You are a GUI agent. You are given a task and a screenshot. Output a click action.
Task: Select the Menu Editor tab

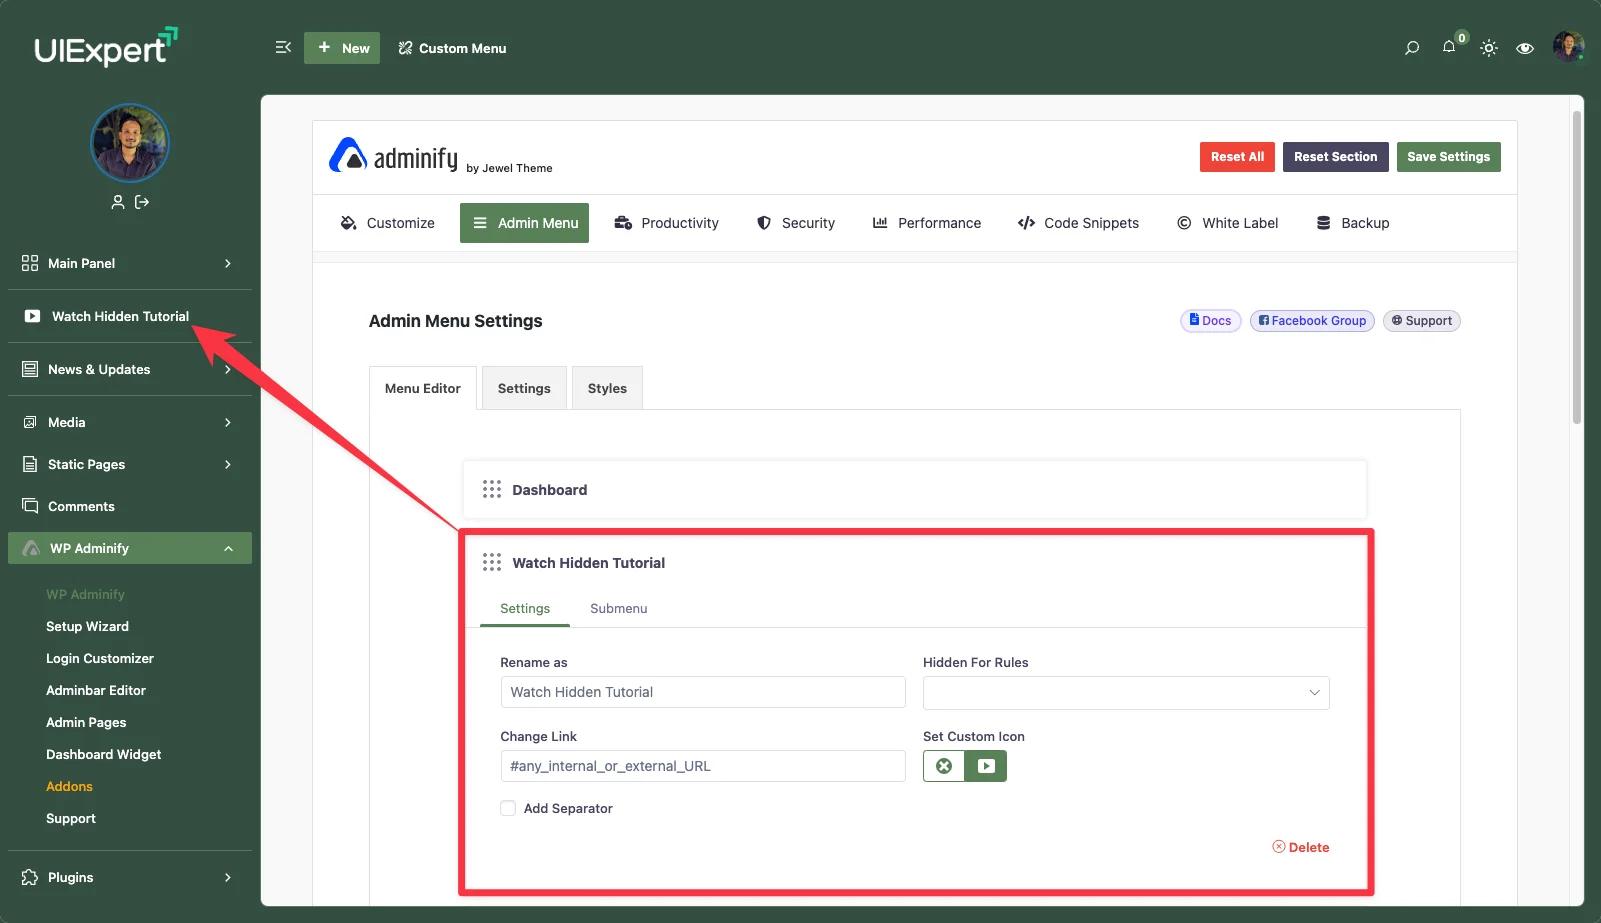[423, 388]
